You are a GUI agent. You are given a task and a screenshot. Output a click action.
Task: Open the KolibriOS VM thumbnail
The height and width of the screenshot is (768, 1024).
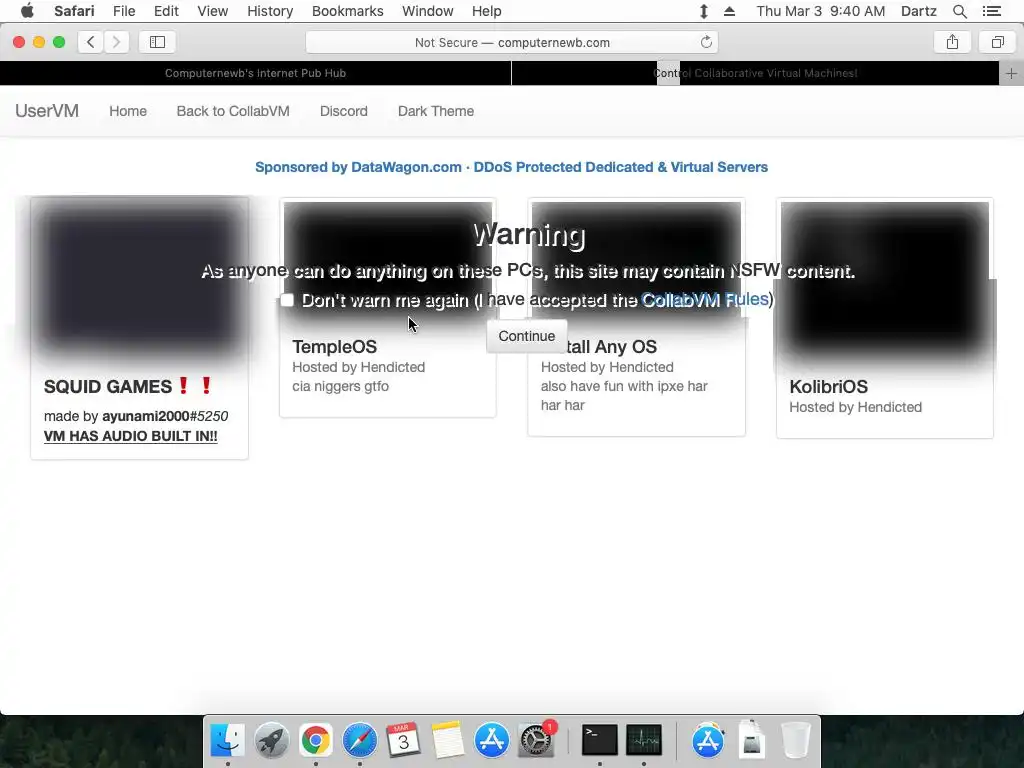(885, 280)
